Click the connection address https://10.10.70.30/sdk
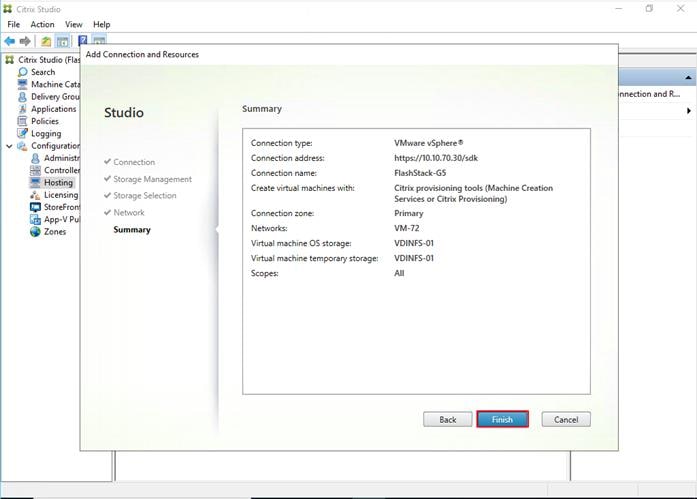This screenshot has height=499, width=697. click(x=436, y=158)
